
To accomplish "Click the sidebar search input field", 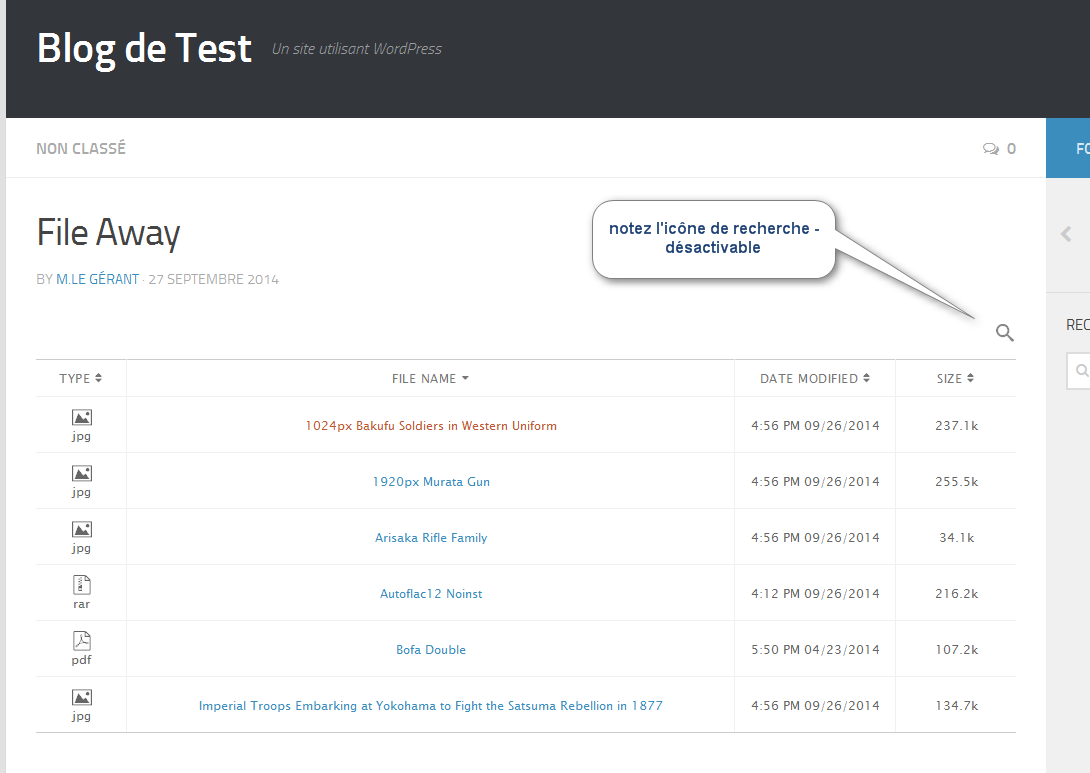I will (x=1078, y=371).
